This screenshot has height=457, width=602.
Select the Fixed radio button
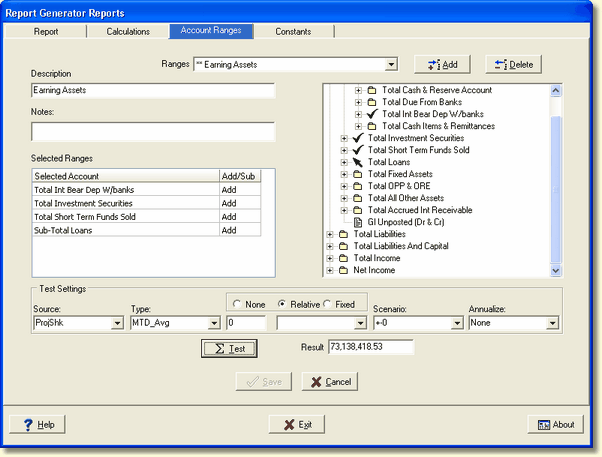(x=327, y=304)
